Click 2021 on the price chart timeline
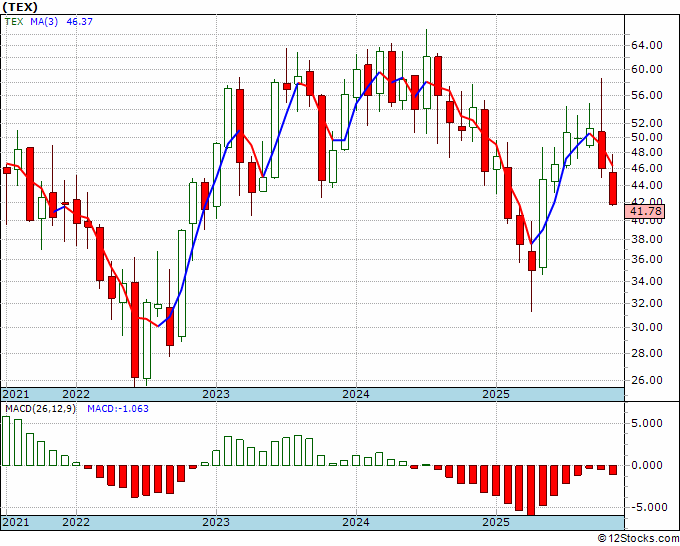Image resolution: width=680 pixels, height=546 pixels. coord(16,394)
